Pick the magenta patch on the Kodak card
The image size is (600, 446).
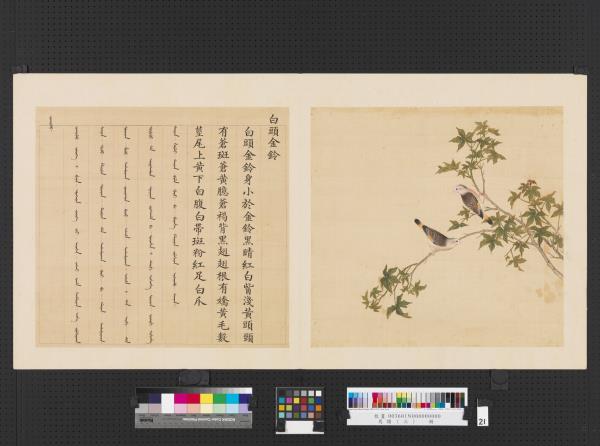180,399
